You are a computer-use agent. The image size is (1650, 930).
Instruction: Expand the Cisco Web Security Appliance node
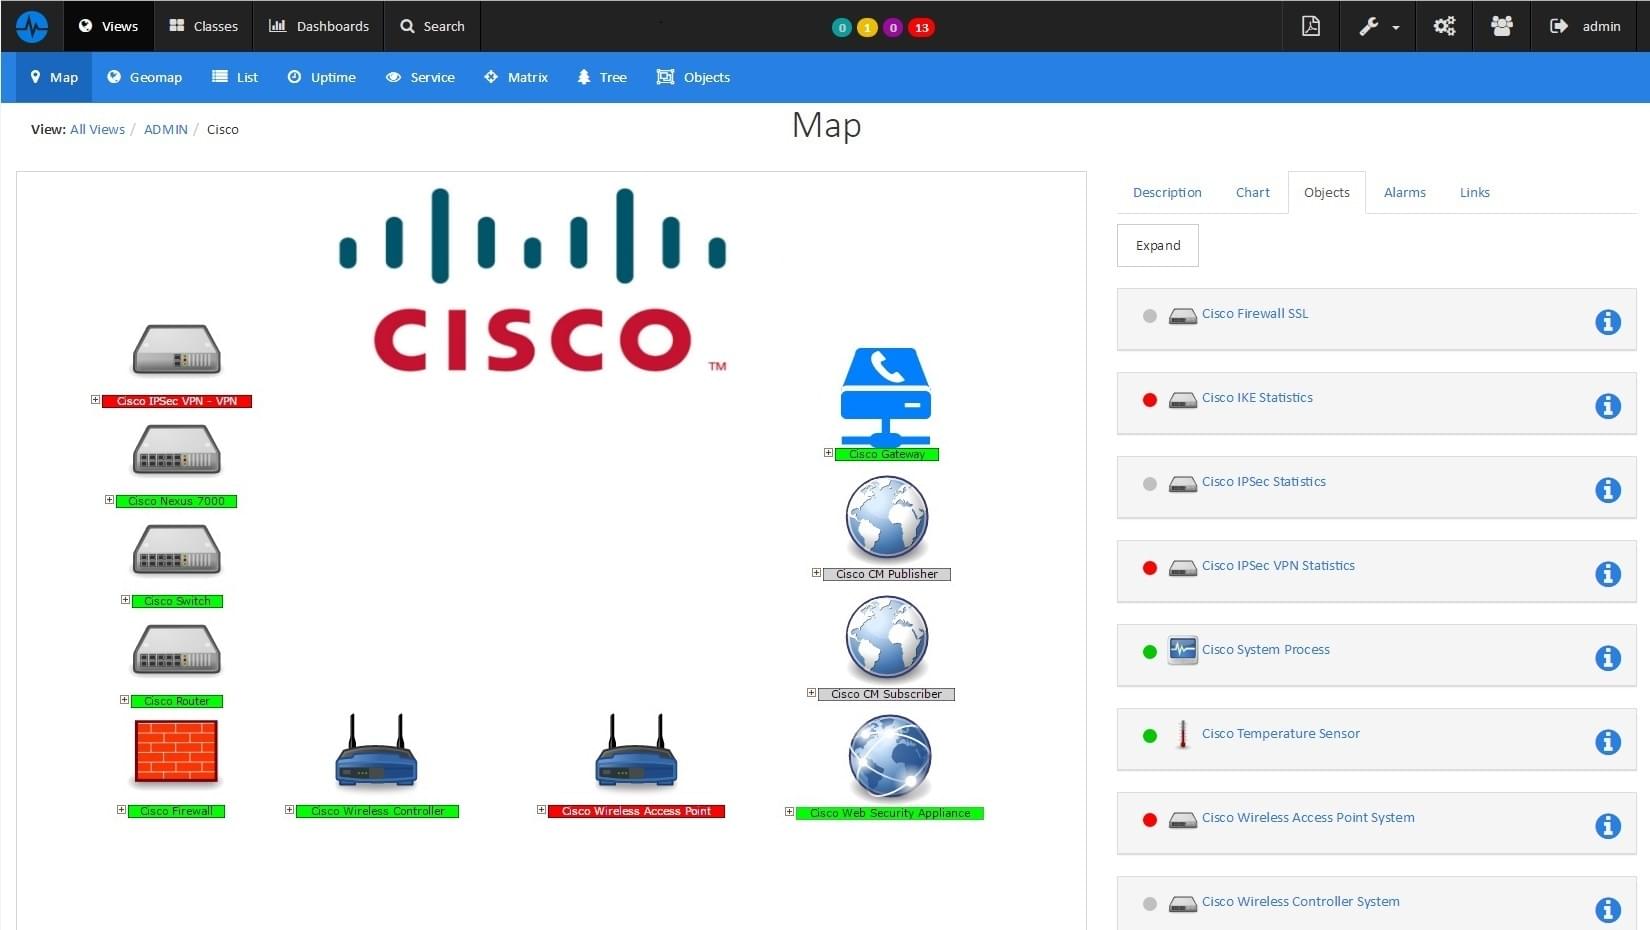point(789,812)
